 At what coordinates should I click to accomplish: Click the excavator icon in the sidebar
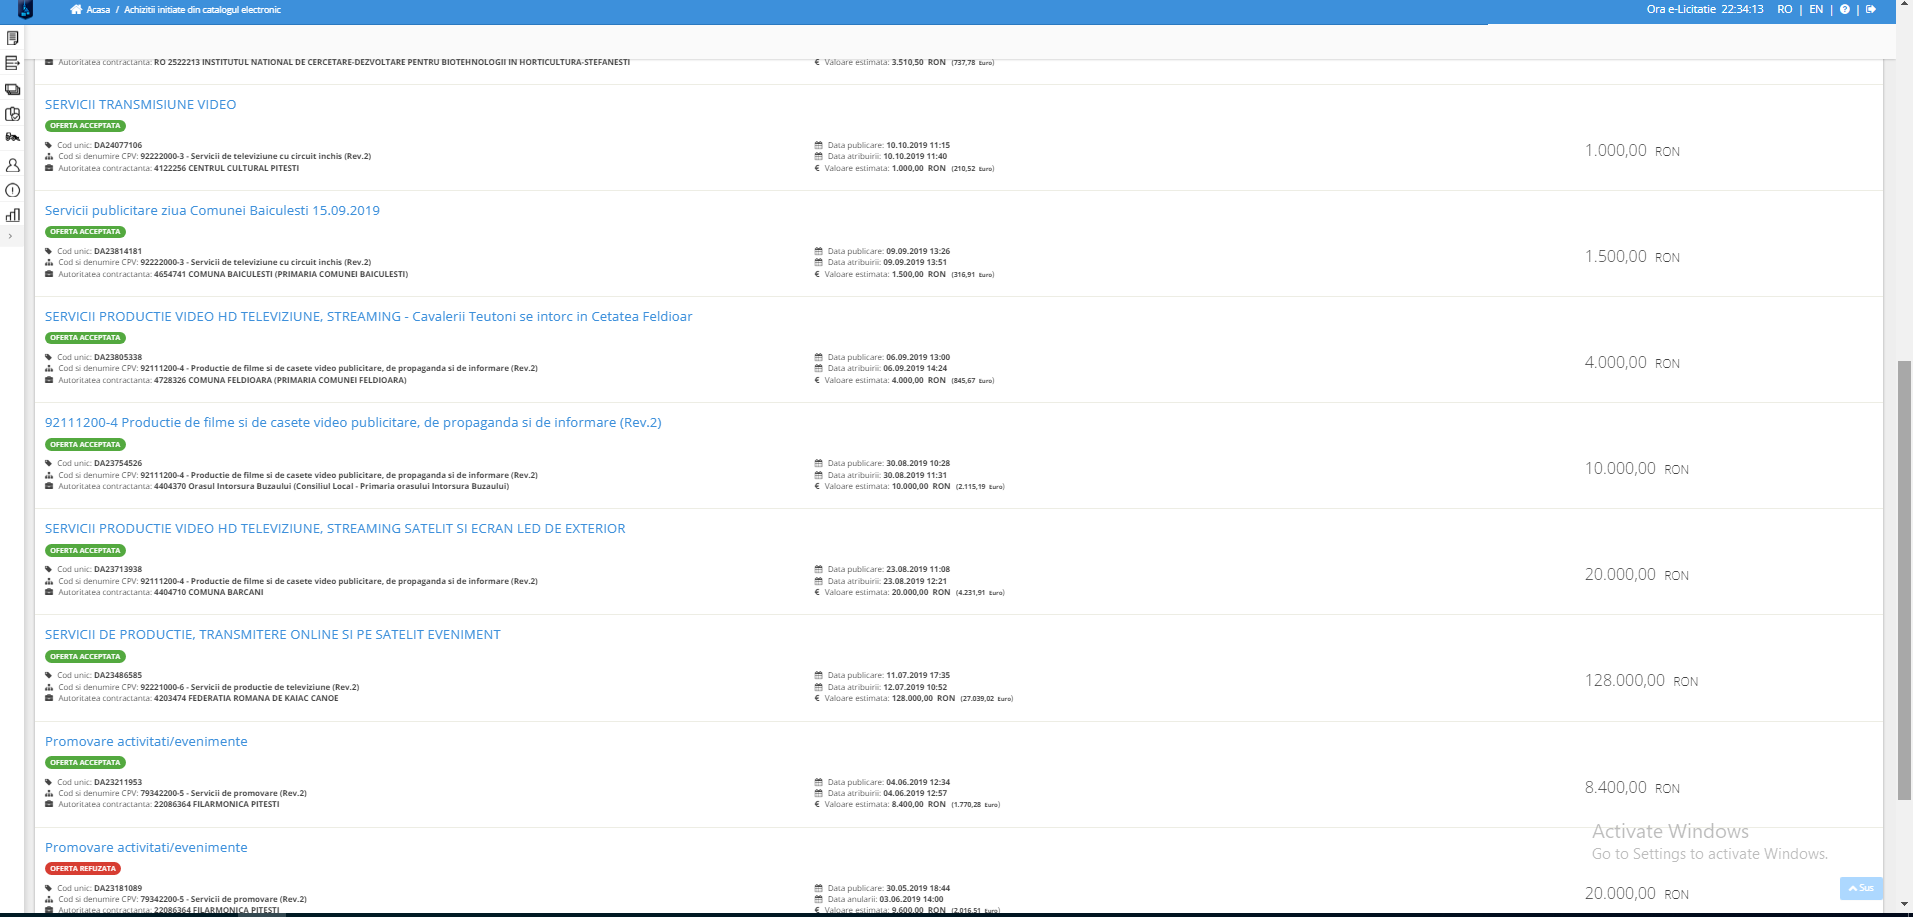12,138
